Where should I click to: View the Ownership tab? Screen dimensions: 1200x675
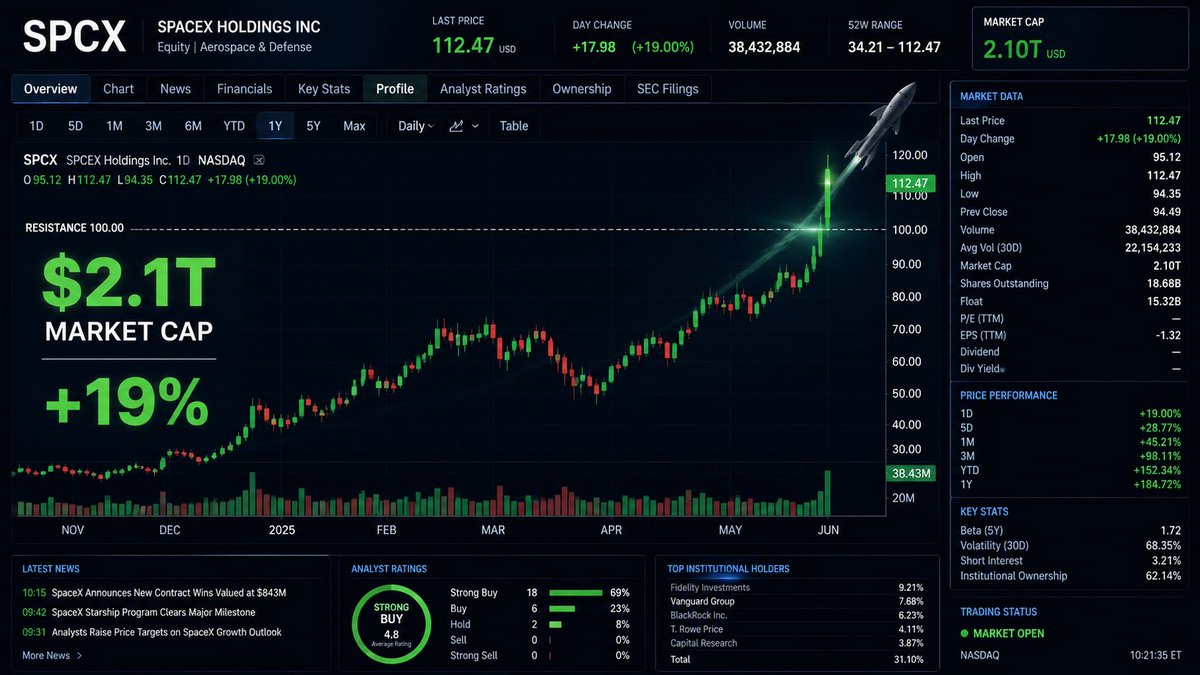point(582,89)
